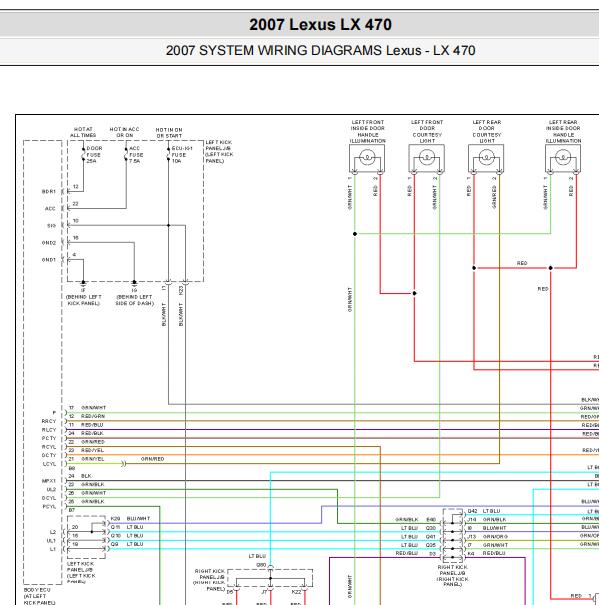Click the ground symbol behind left kick panel
This screenshot has width=599, height=605.
pyautogui.click(x=83, y=283)
